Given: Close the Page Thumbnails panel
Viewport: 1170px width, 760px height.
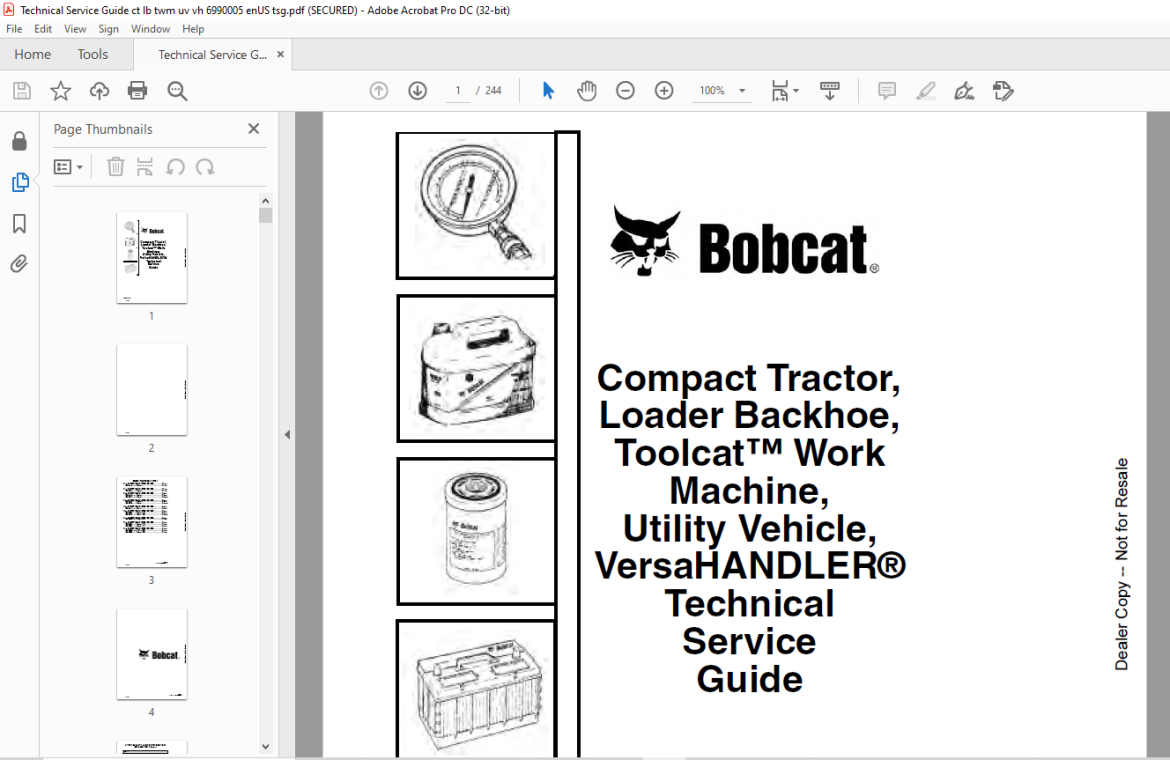Looking at the screenshot, I should coord(254,129).
